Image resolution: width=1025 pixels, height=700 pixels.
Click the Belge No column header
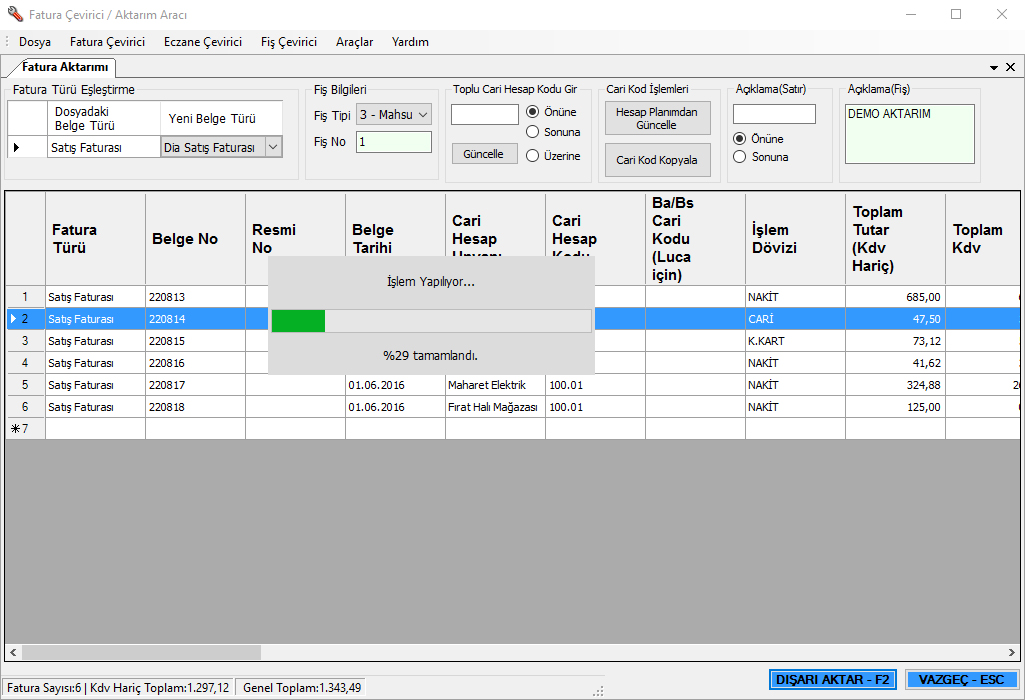pyautogui.click(x=195, y=239)
